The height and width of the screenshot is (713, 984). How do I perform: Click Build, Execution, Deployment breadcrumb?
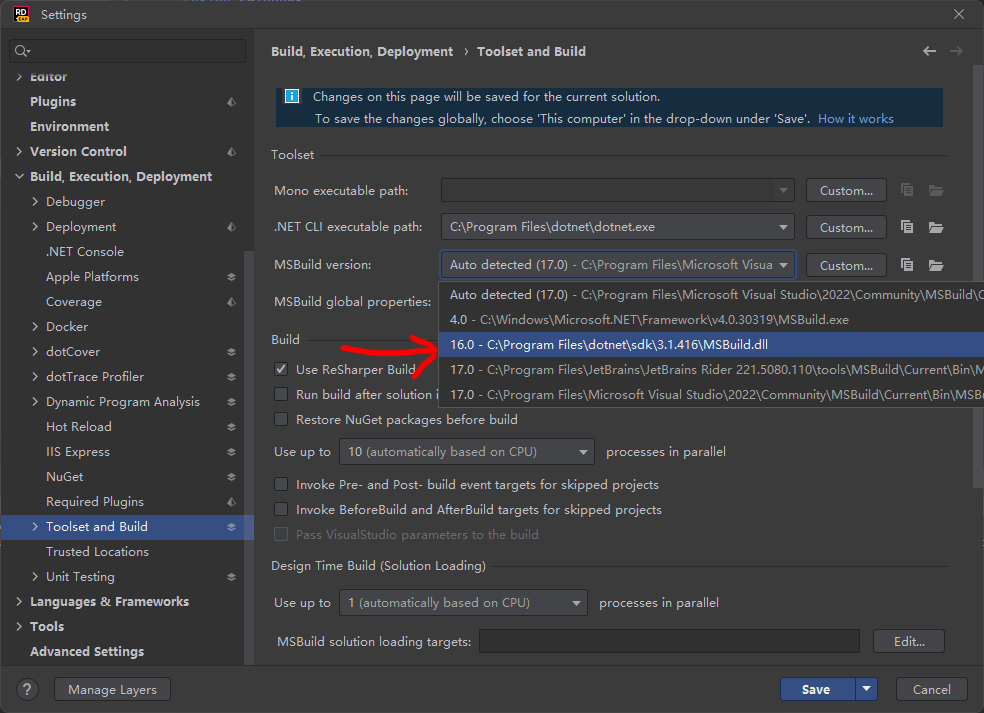click(x=361, y=51)
